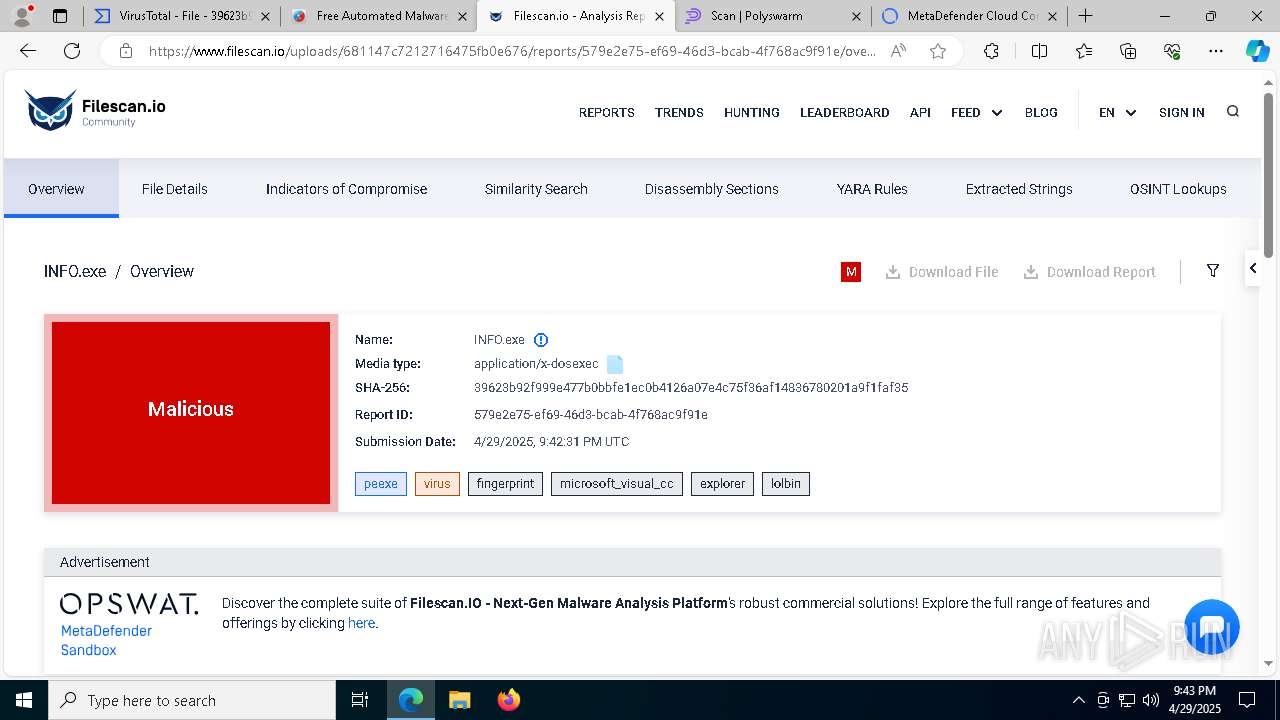Click the peexe tag
The width and height of the screenshot is (1280, 720).
coord(381,484)
